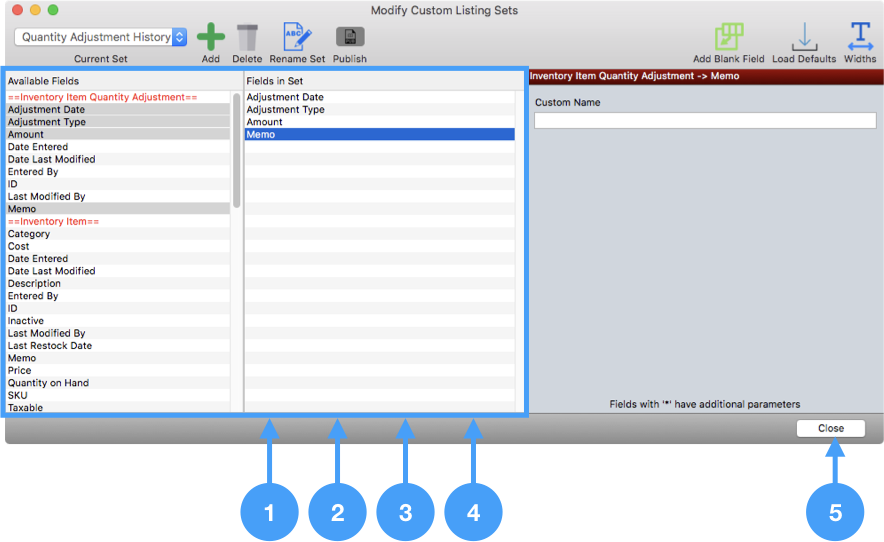Open the Quantity Adjustment History set dropdown
Image resolution: width=884 pixels, height=542 pixels.
pyautogui.click(x=101, y=37)
